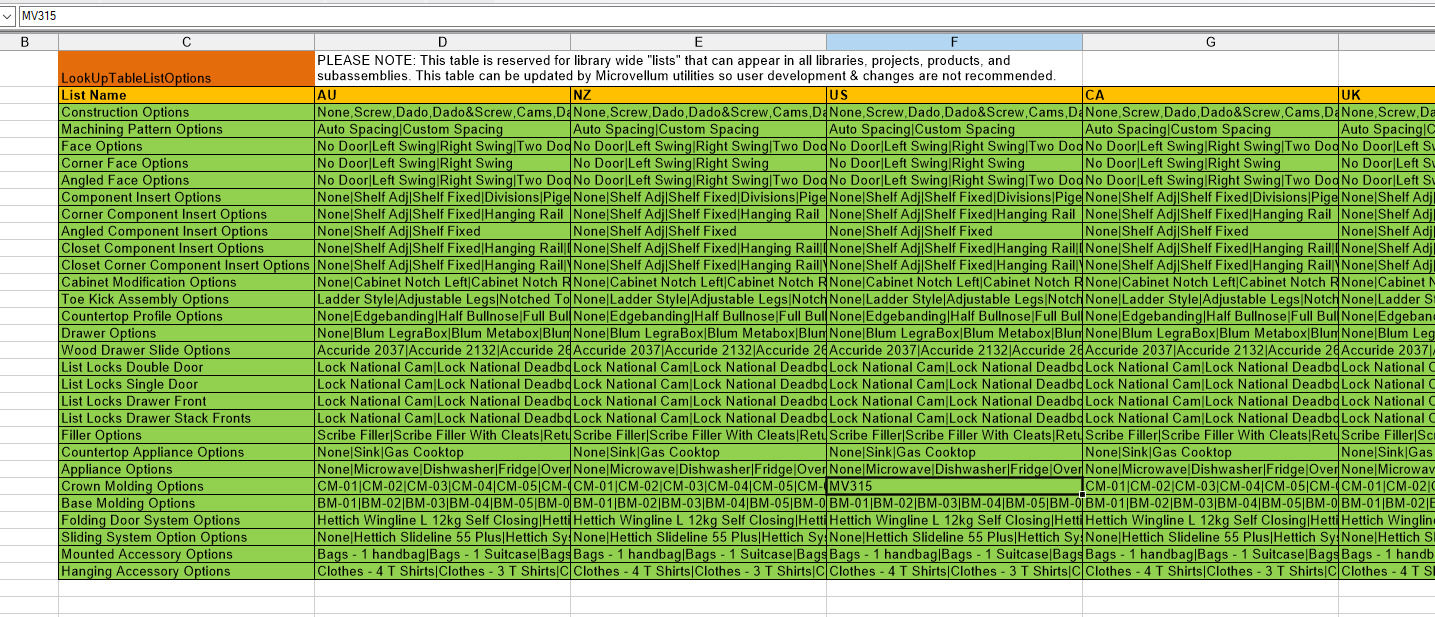Click the Mounted Accessory Options cell
Screen dimensions: 1435x617
tap(186, 554)
